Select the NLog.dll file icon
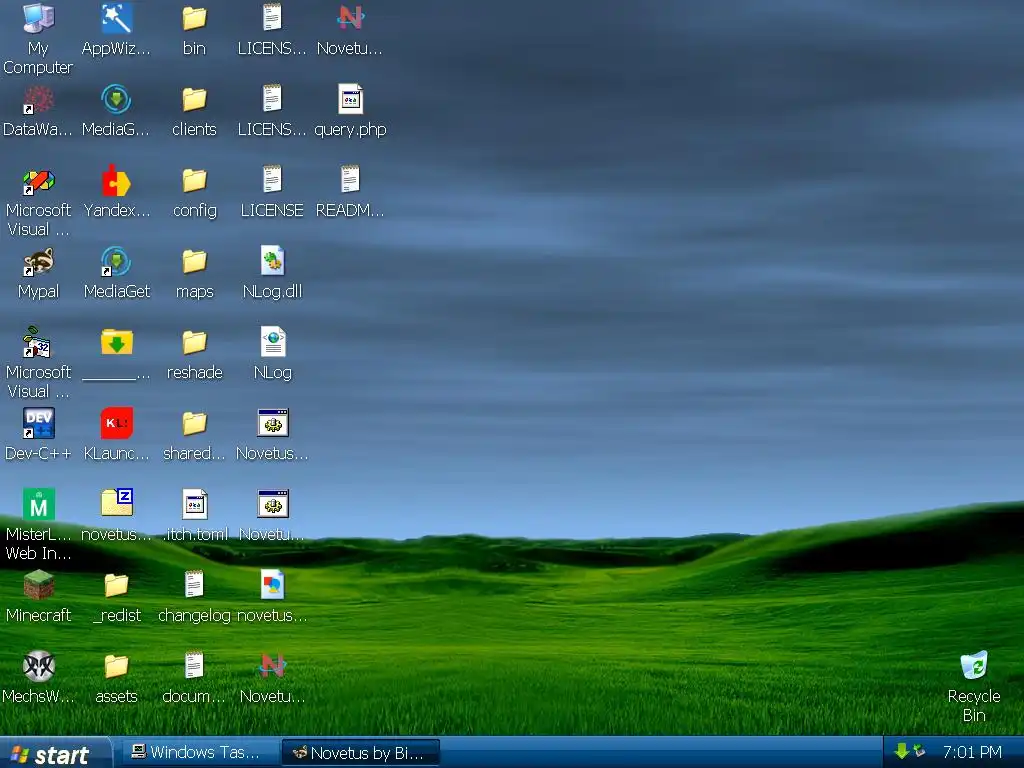 pyautogui.click(x=272, y=261)
